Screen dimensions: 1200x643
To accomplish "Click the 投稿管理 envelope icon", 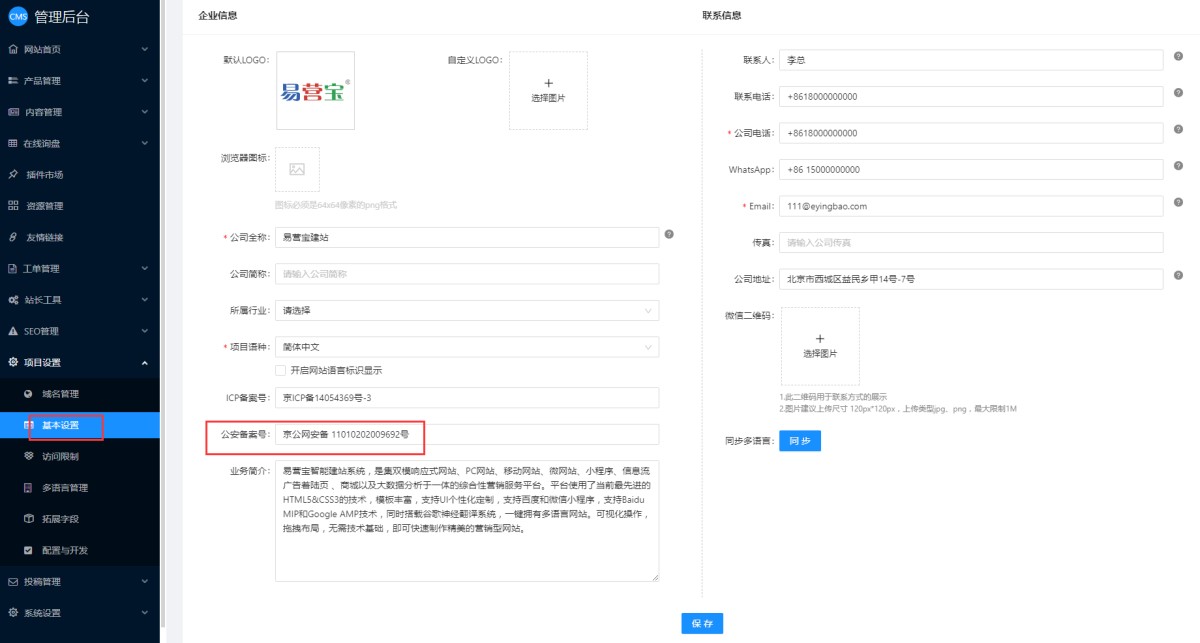I will pyautogui.click(x=13, y=581).
